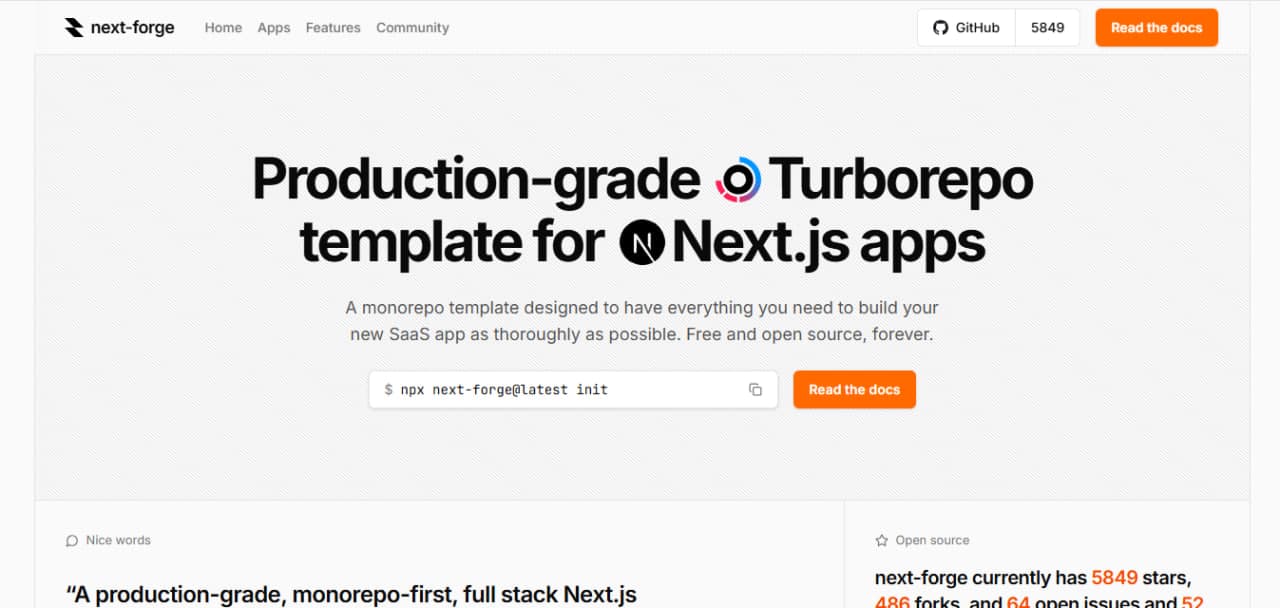This screenshot has height=608, width=1280.
Task: Open the Features nav menu
Action: 333,28
